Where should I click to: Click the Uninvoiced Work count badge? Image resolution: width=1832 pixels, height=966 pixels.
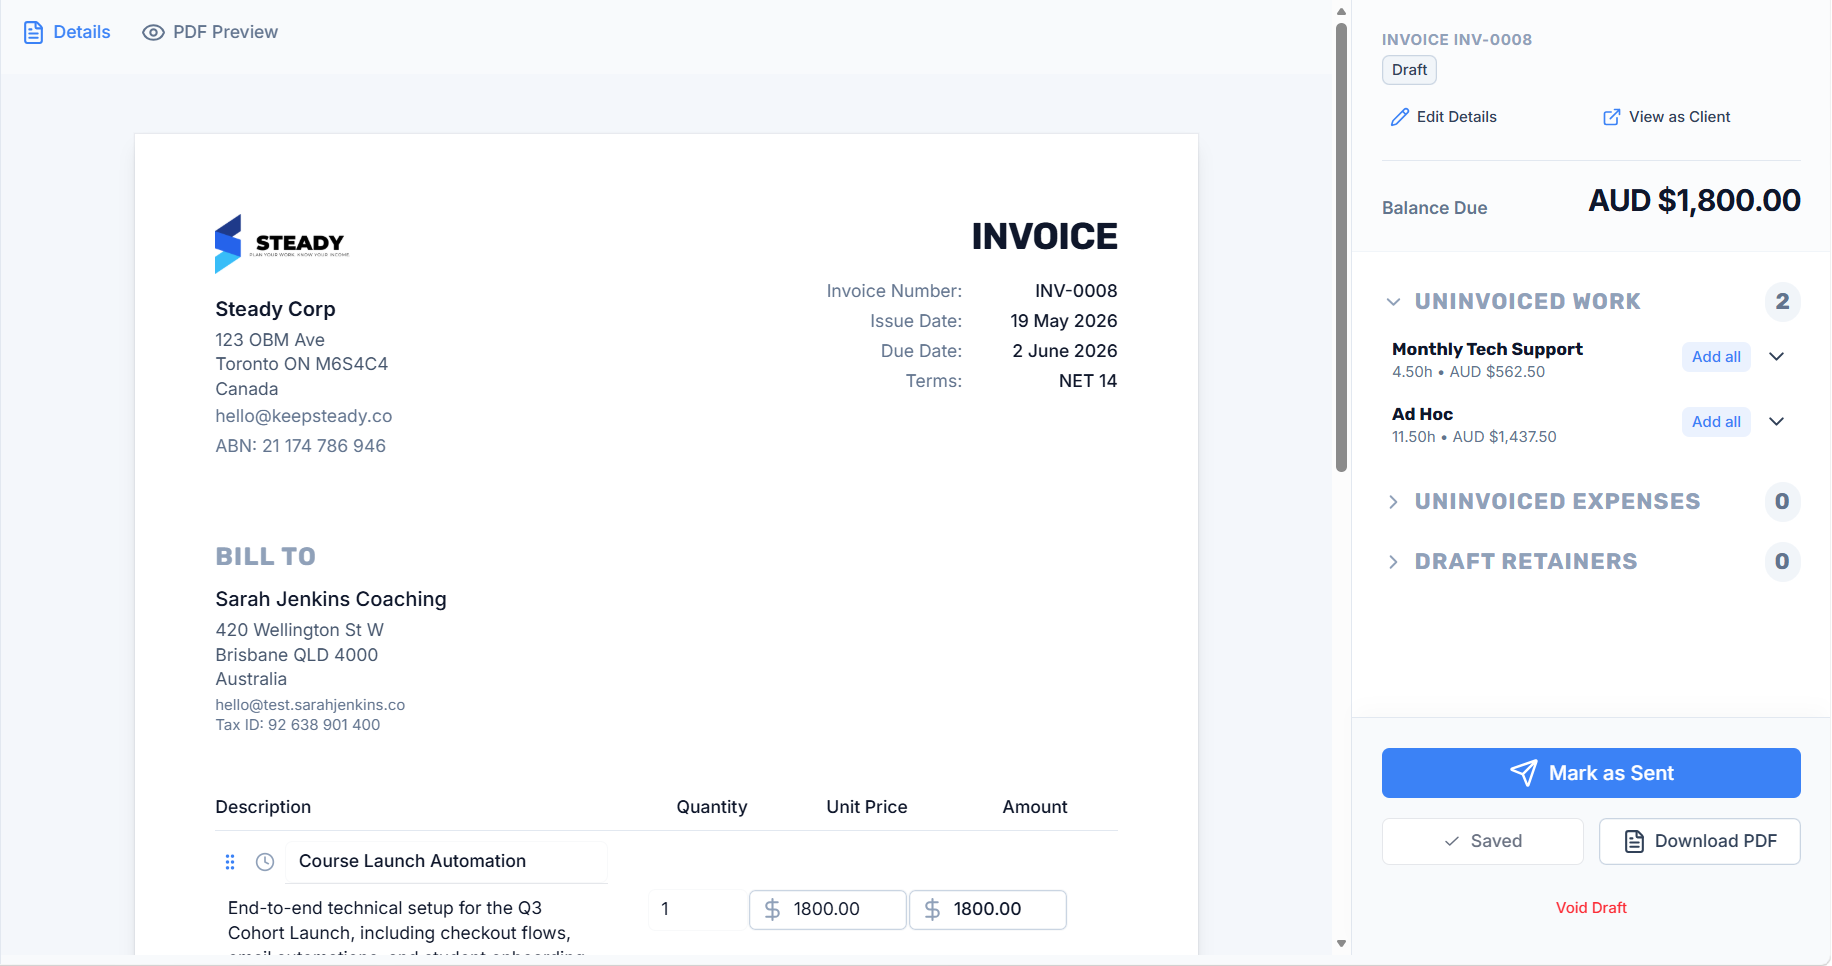pos(1782,301)
